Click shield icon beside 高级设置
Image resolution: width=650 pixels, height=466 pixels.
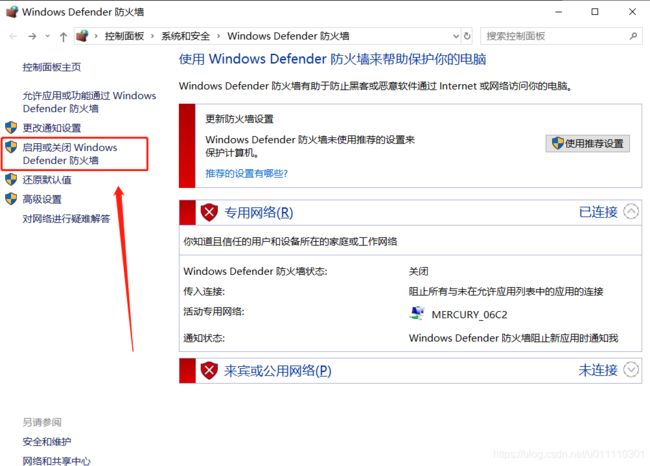(11, 199)
